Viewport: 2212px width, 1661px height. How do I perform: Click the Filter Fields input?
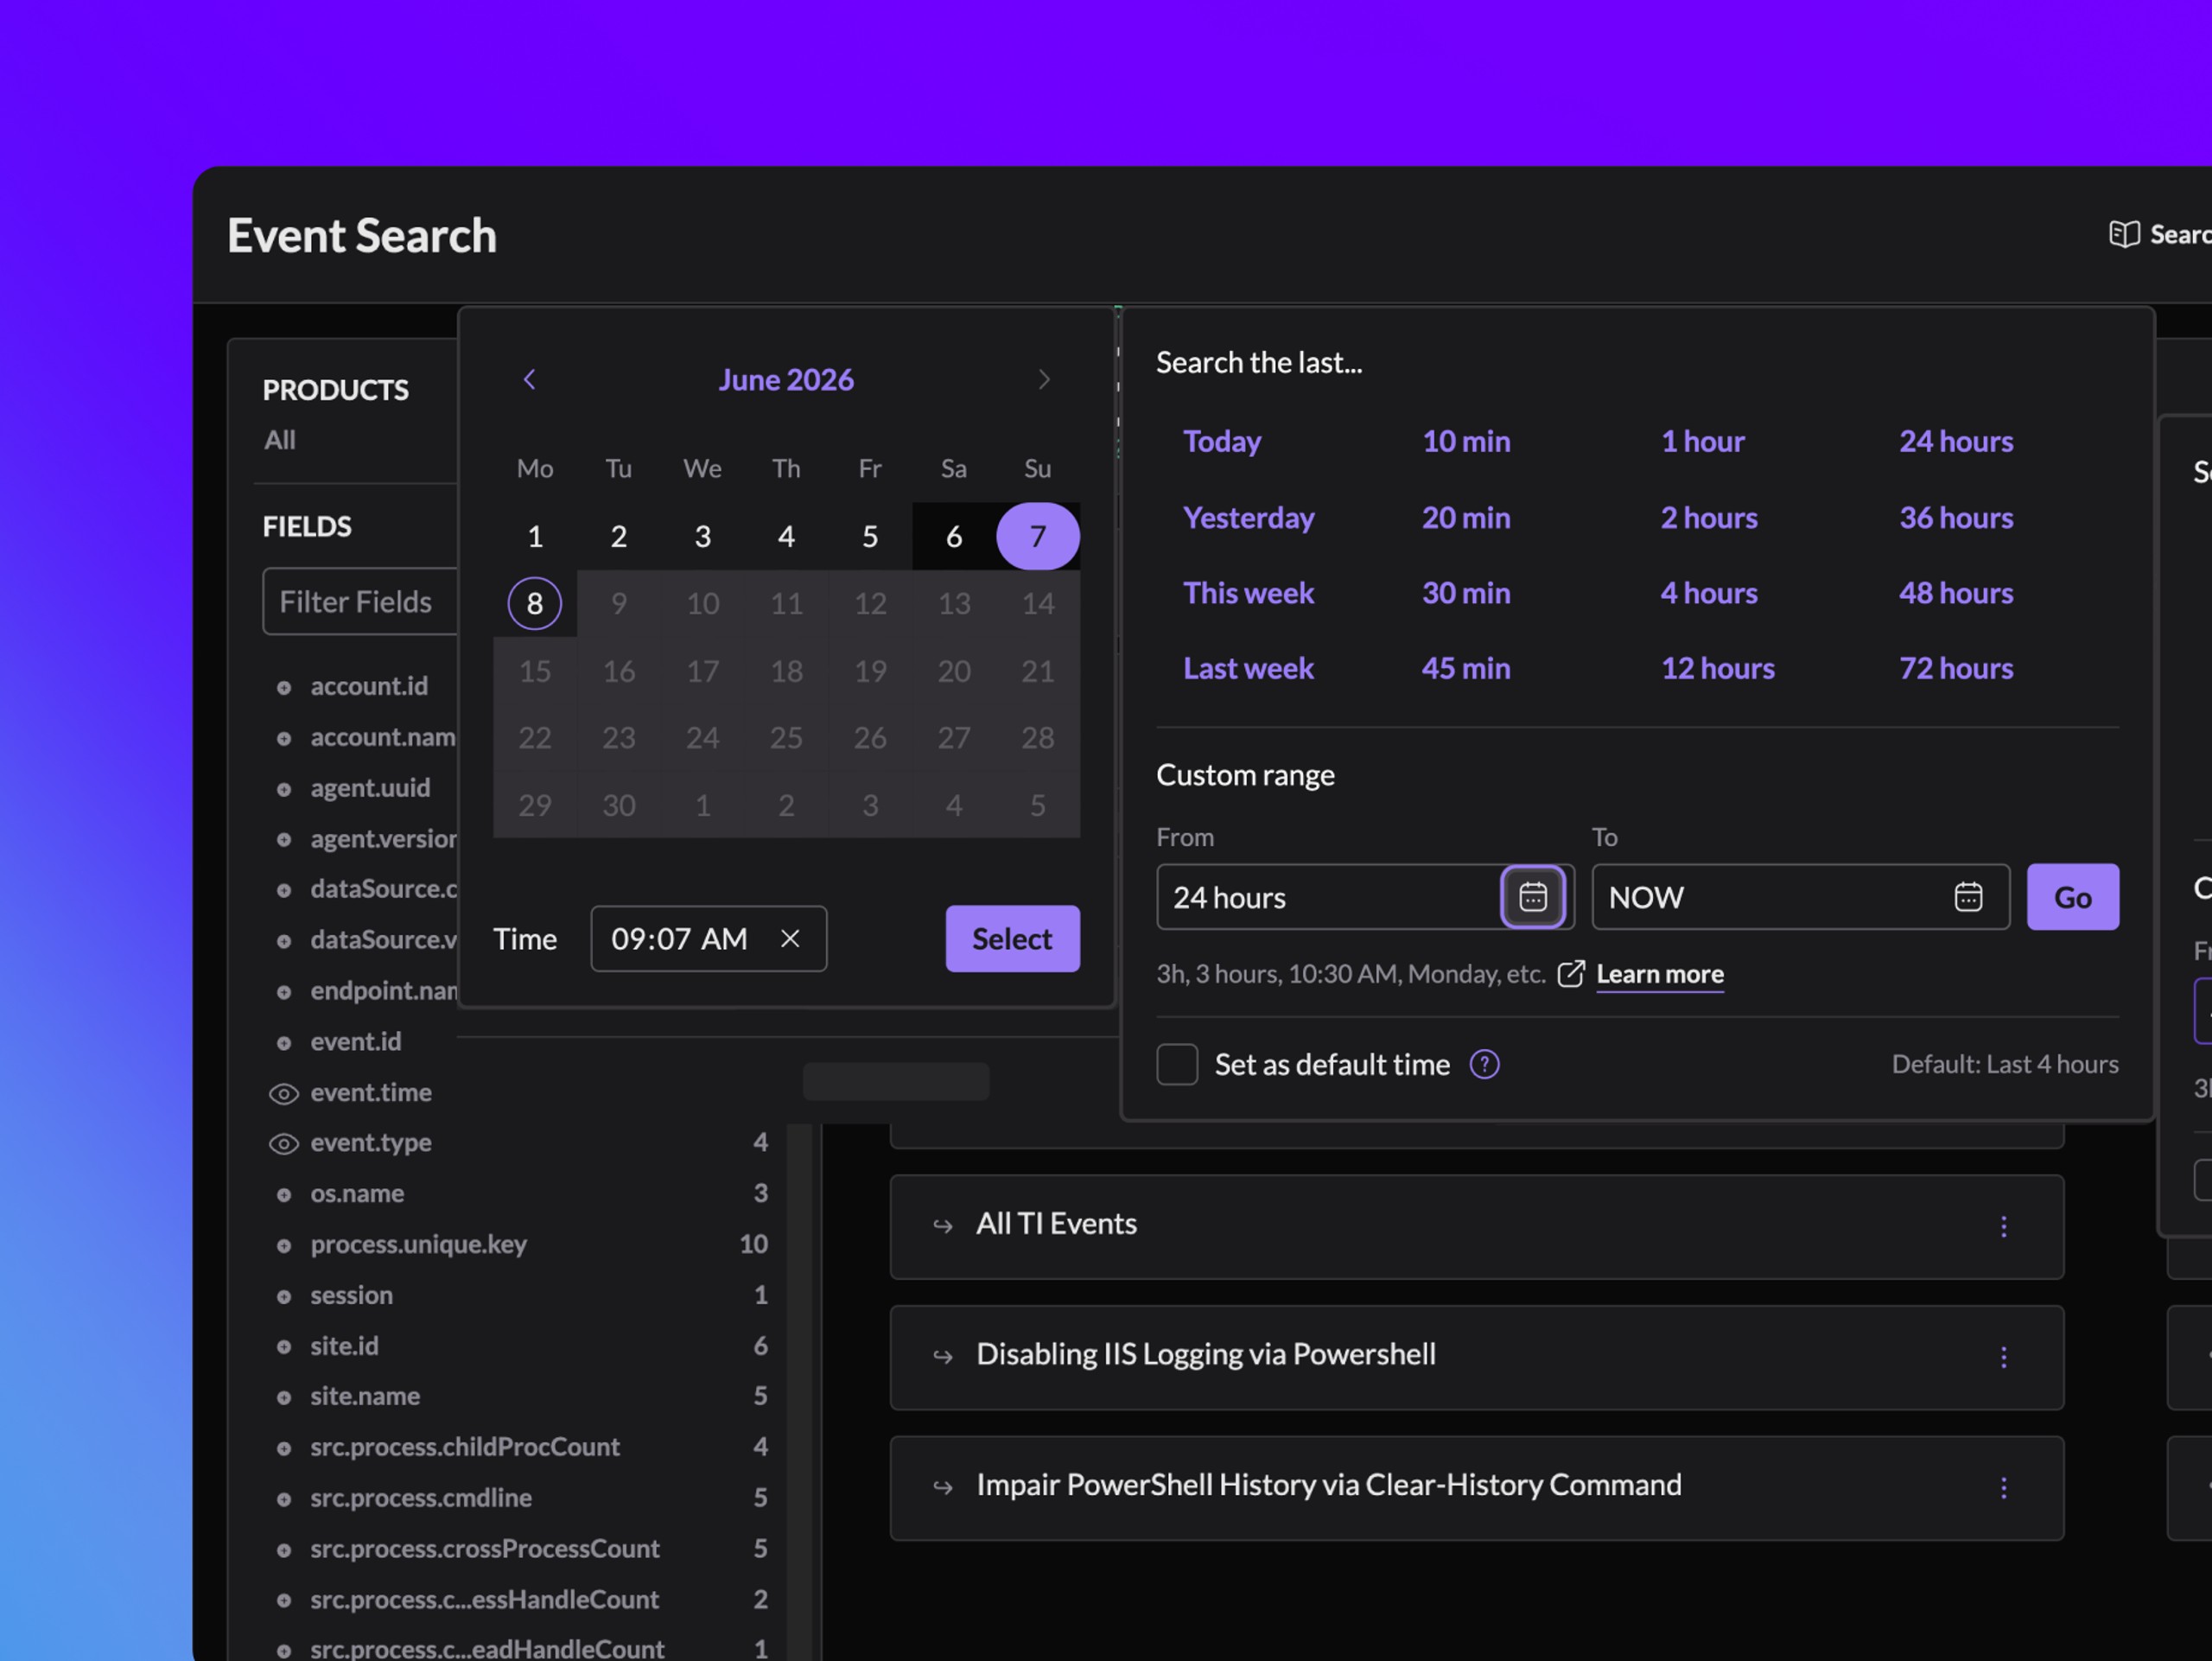tap(360, 602)
